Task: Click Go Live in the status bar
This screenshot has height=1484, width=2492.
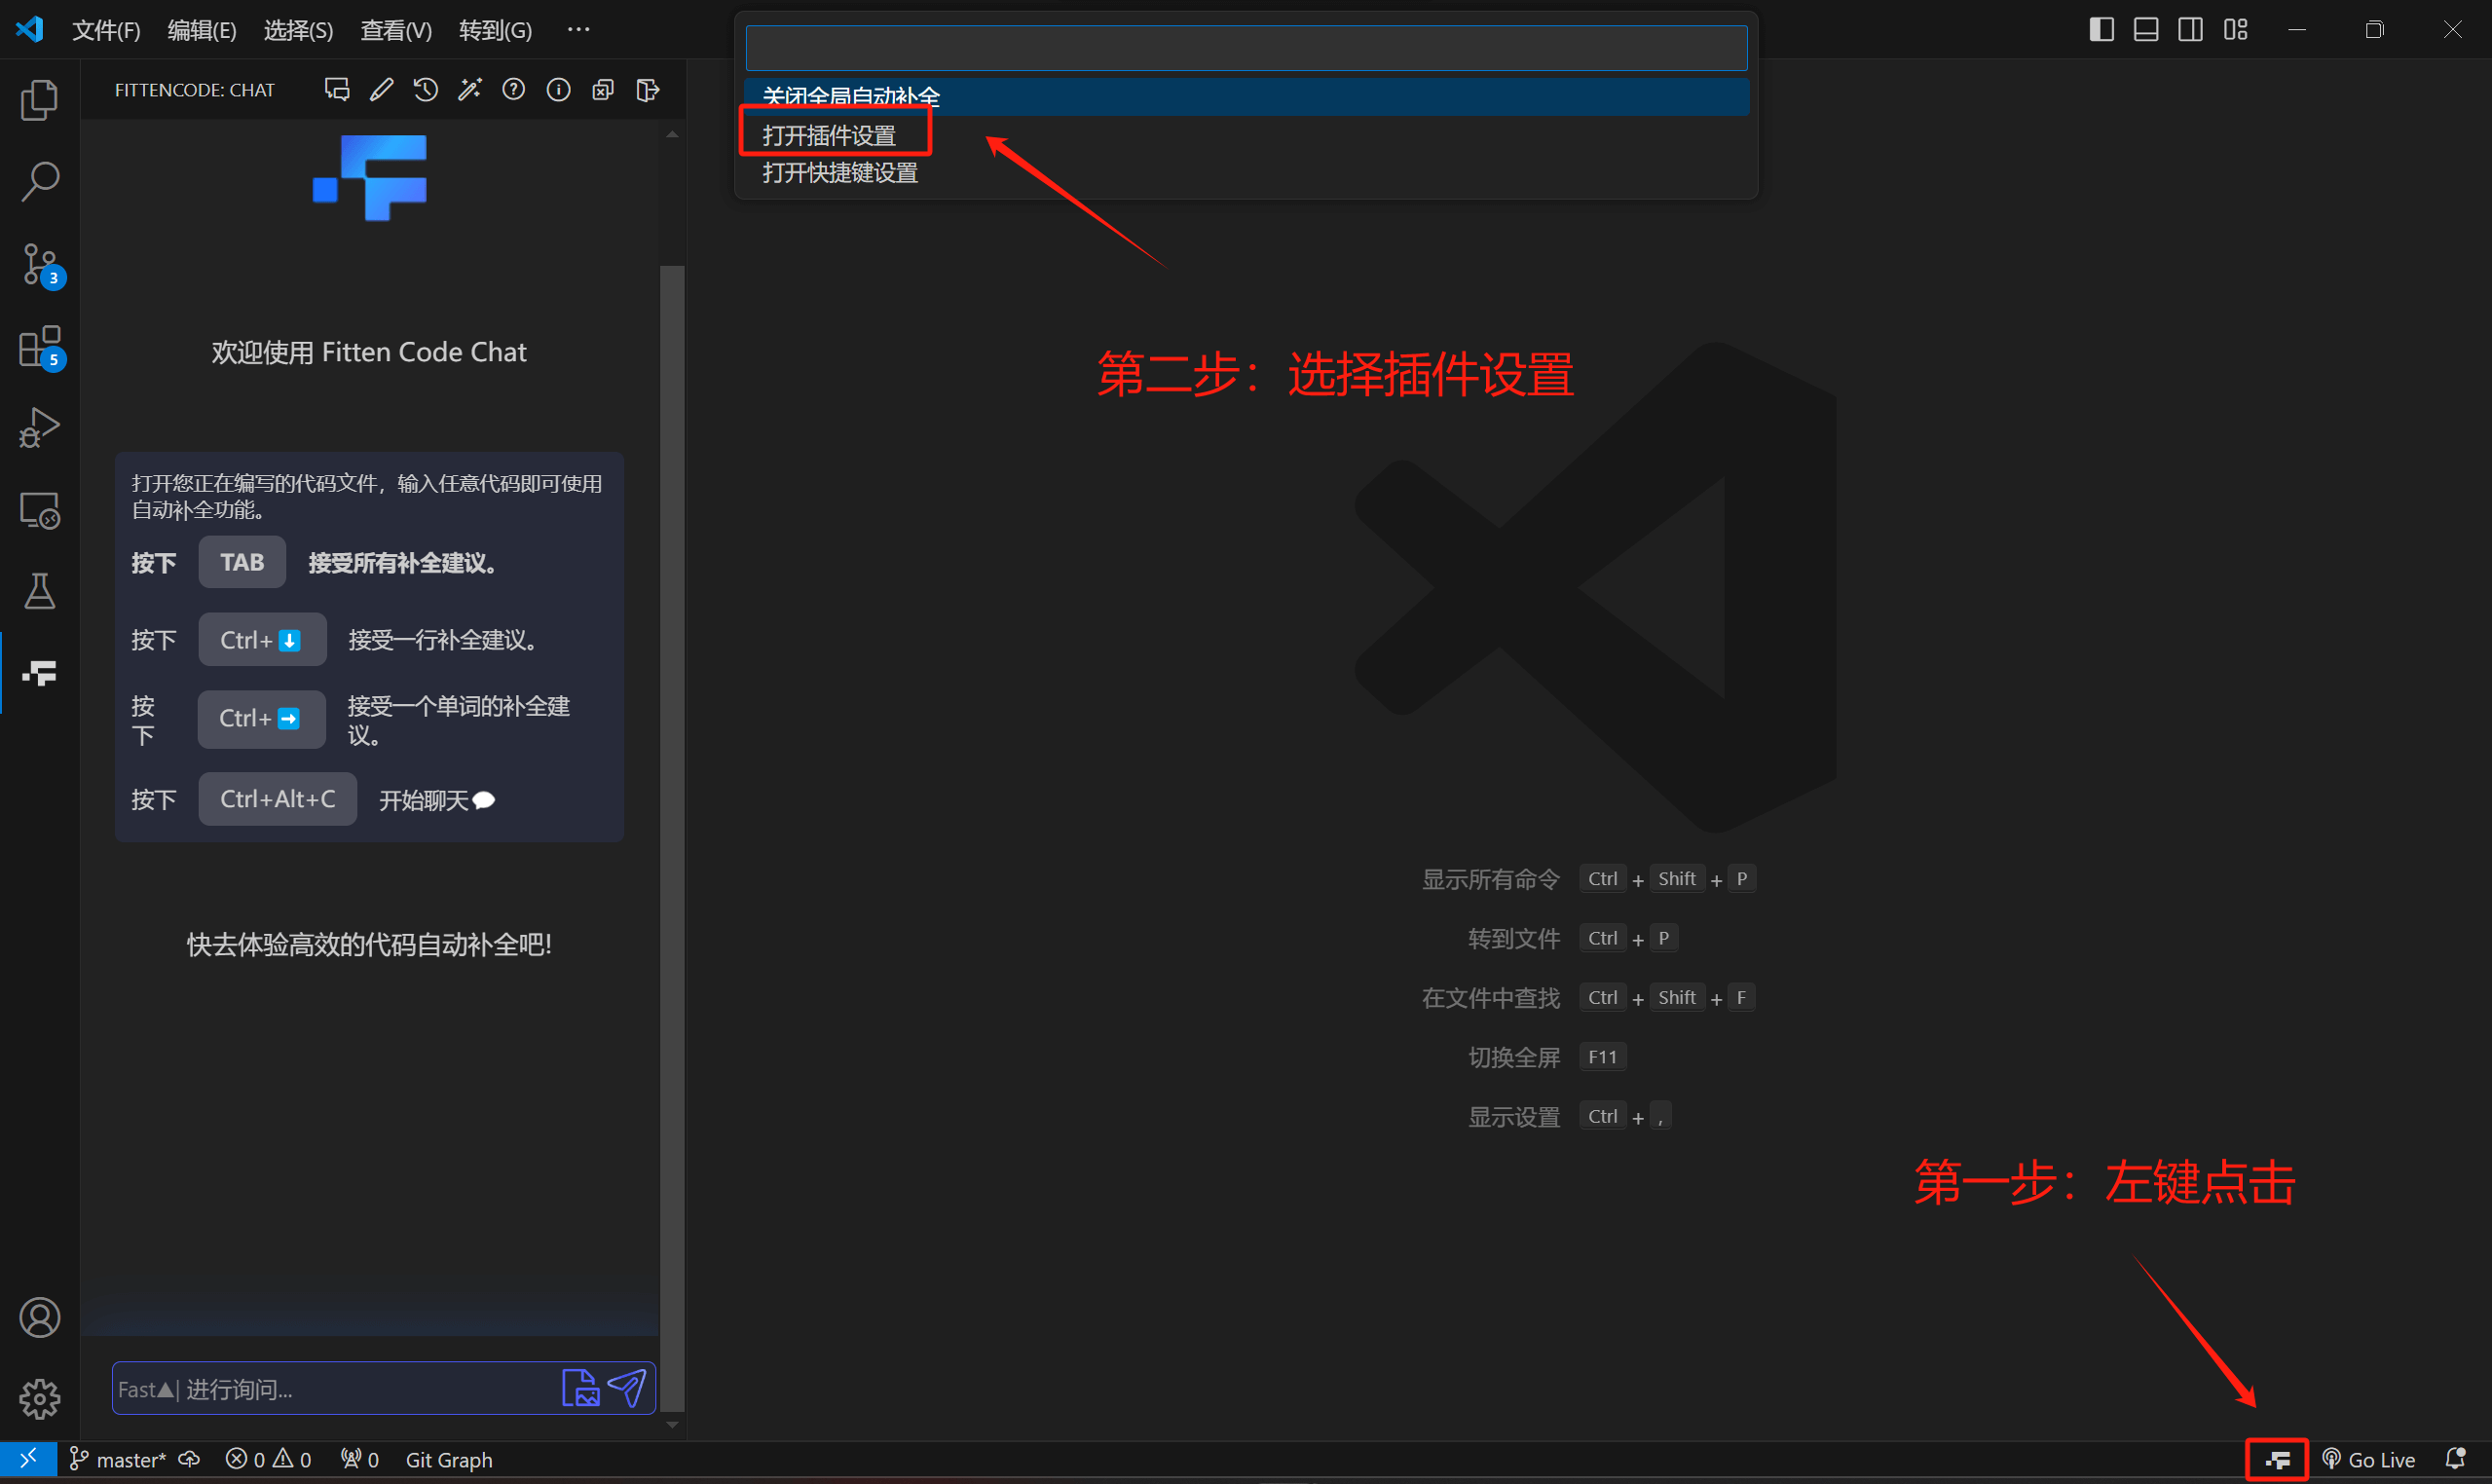Action: (2368, 1459)
